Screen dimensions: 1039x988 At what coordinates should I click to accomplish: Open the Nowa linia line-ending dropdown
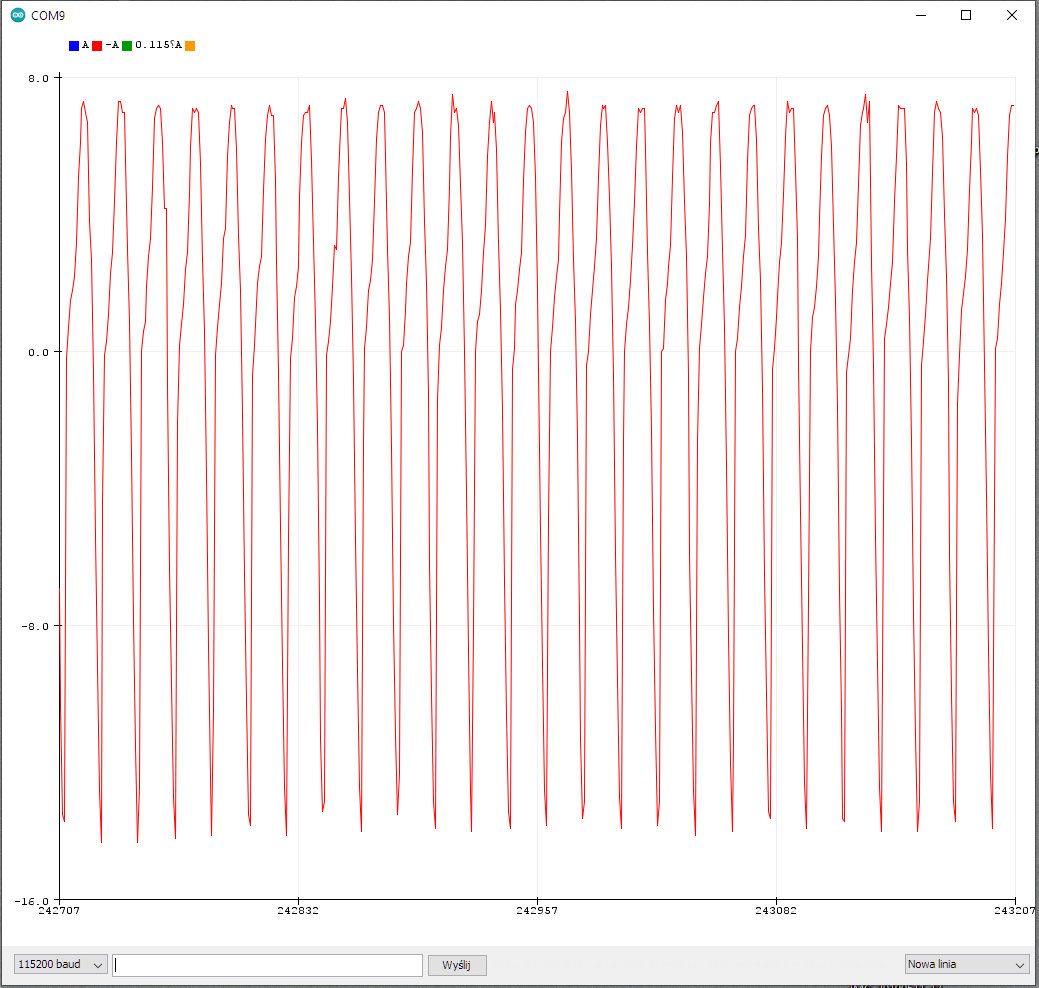967,964
